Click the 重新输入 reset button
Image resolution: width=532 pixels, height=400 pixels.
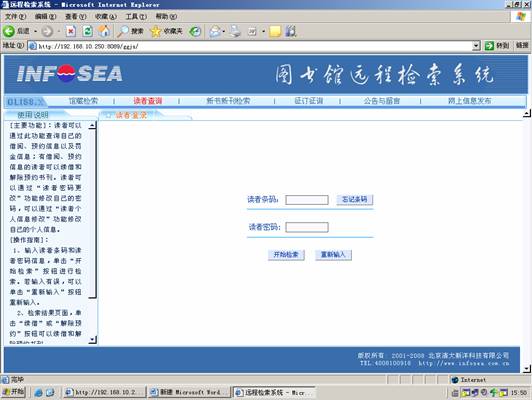click(x=333, y=255)
